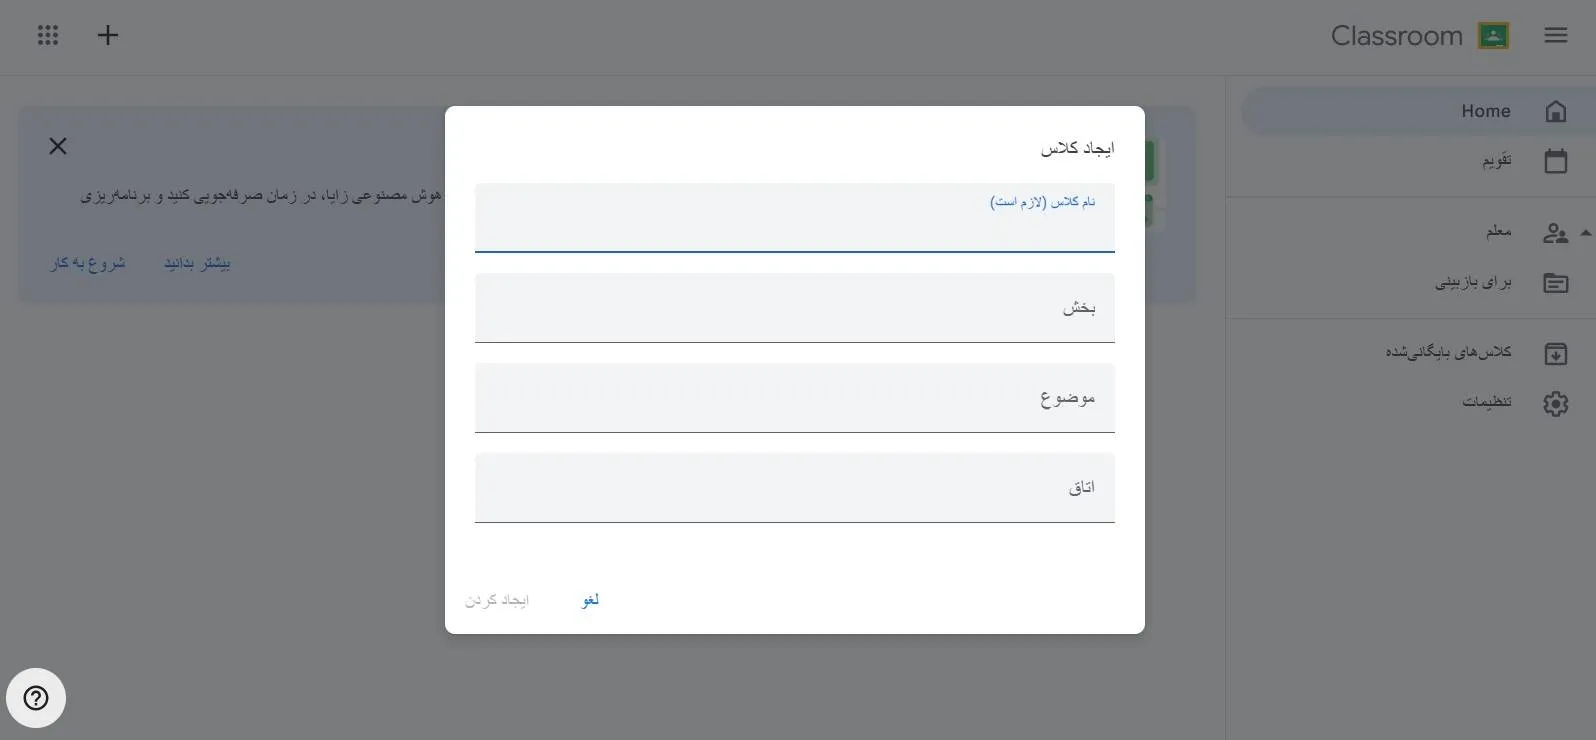Collapse the teacher section arrow

[1586, 233]
